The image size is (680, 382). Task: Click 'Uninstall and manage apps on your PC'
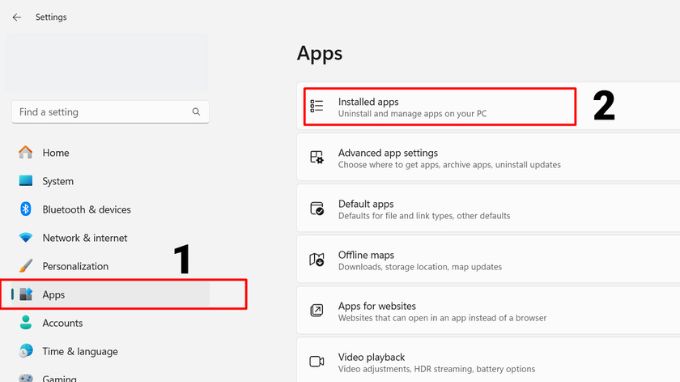point(412,114)
